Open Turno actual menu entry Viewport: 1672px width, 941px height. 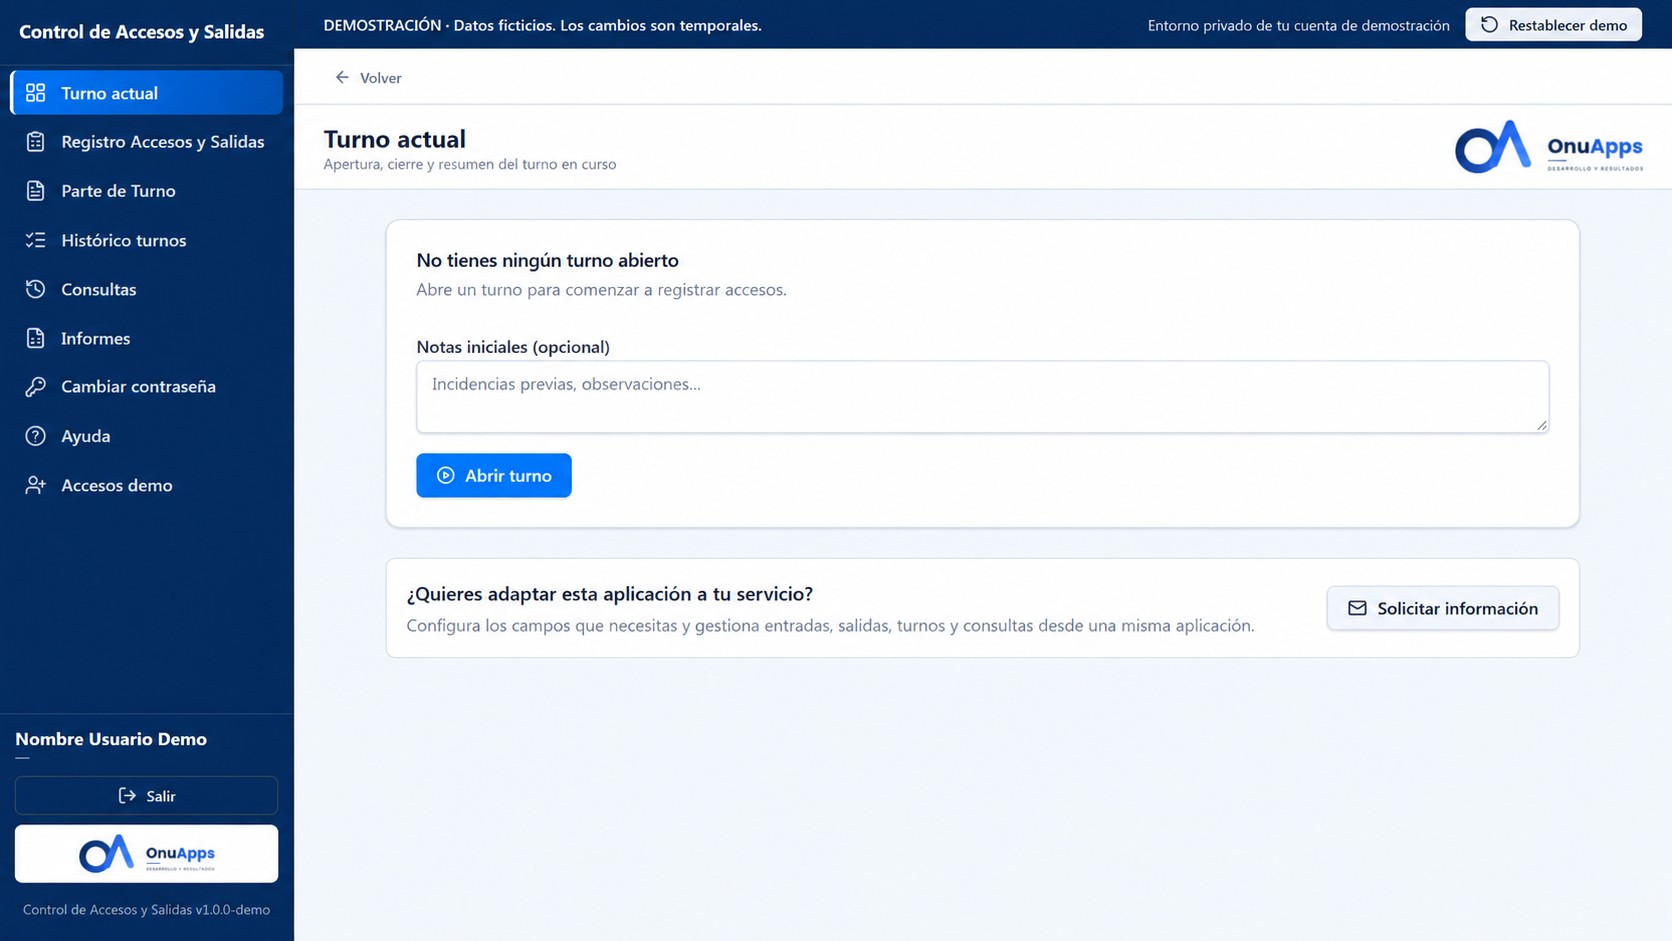pyautogui.click(x=147, y=93)
